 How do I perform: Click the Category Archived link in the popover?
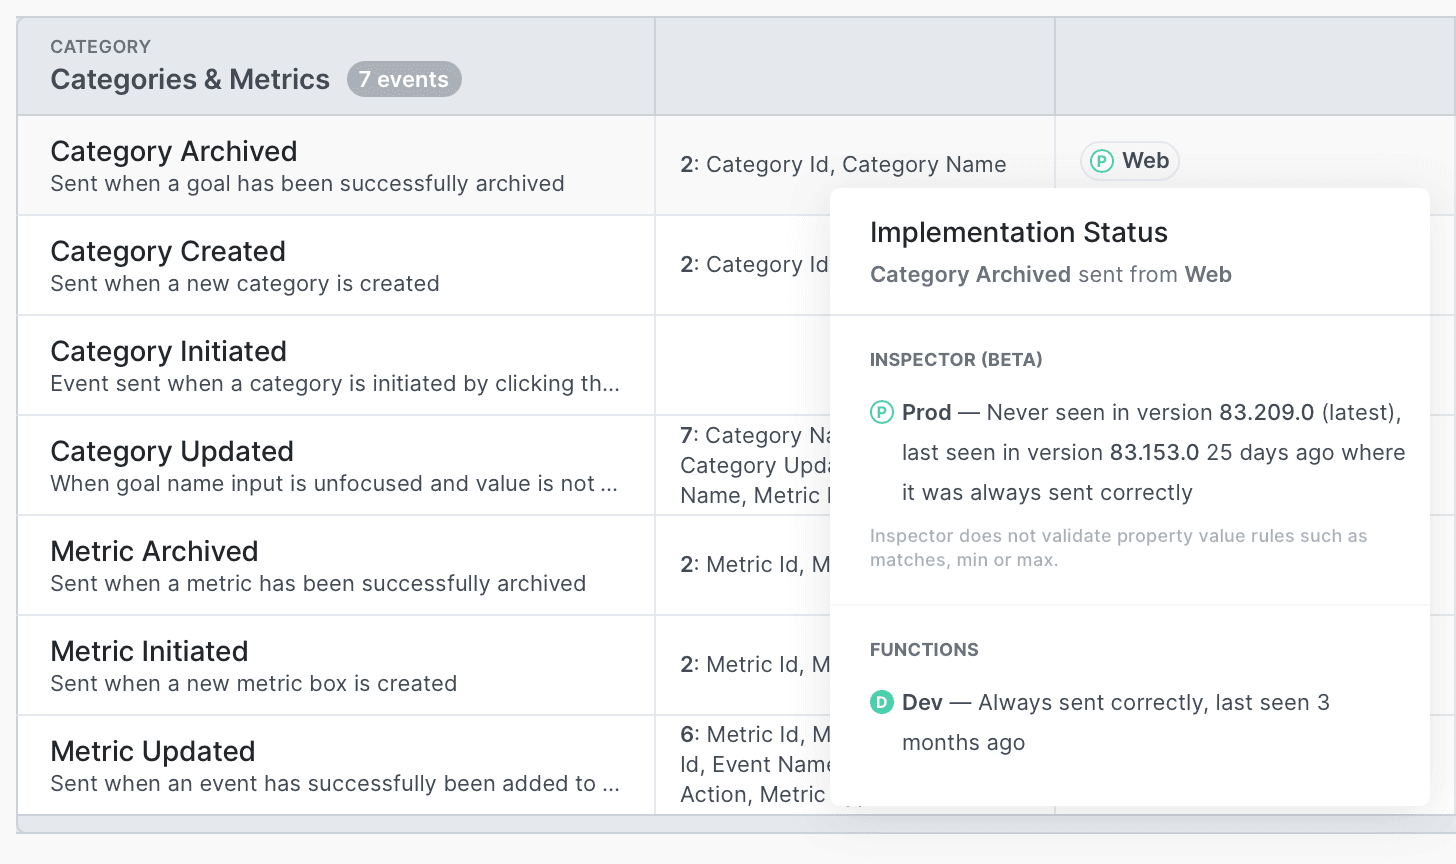point(968,274)
